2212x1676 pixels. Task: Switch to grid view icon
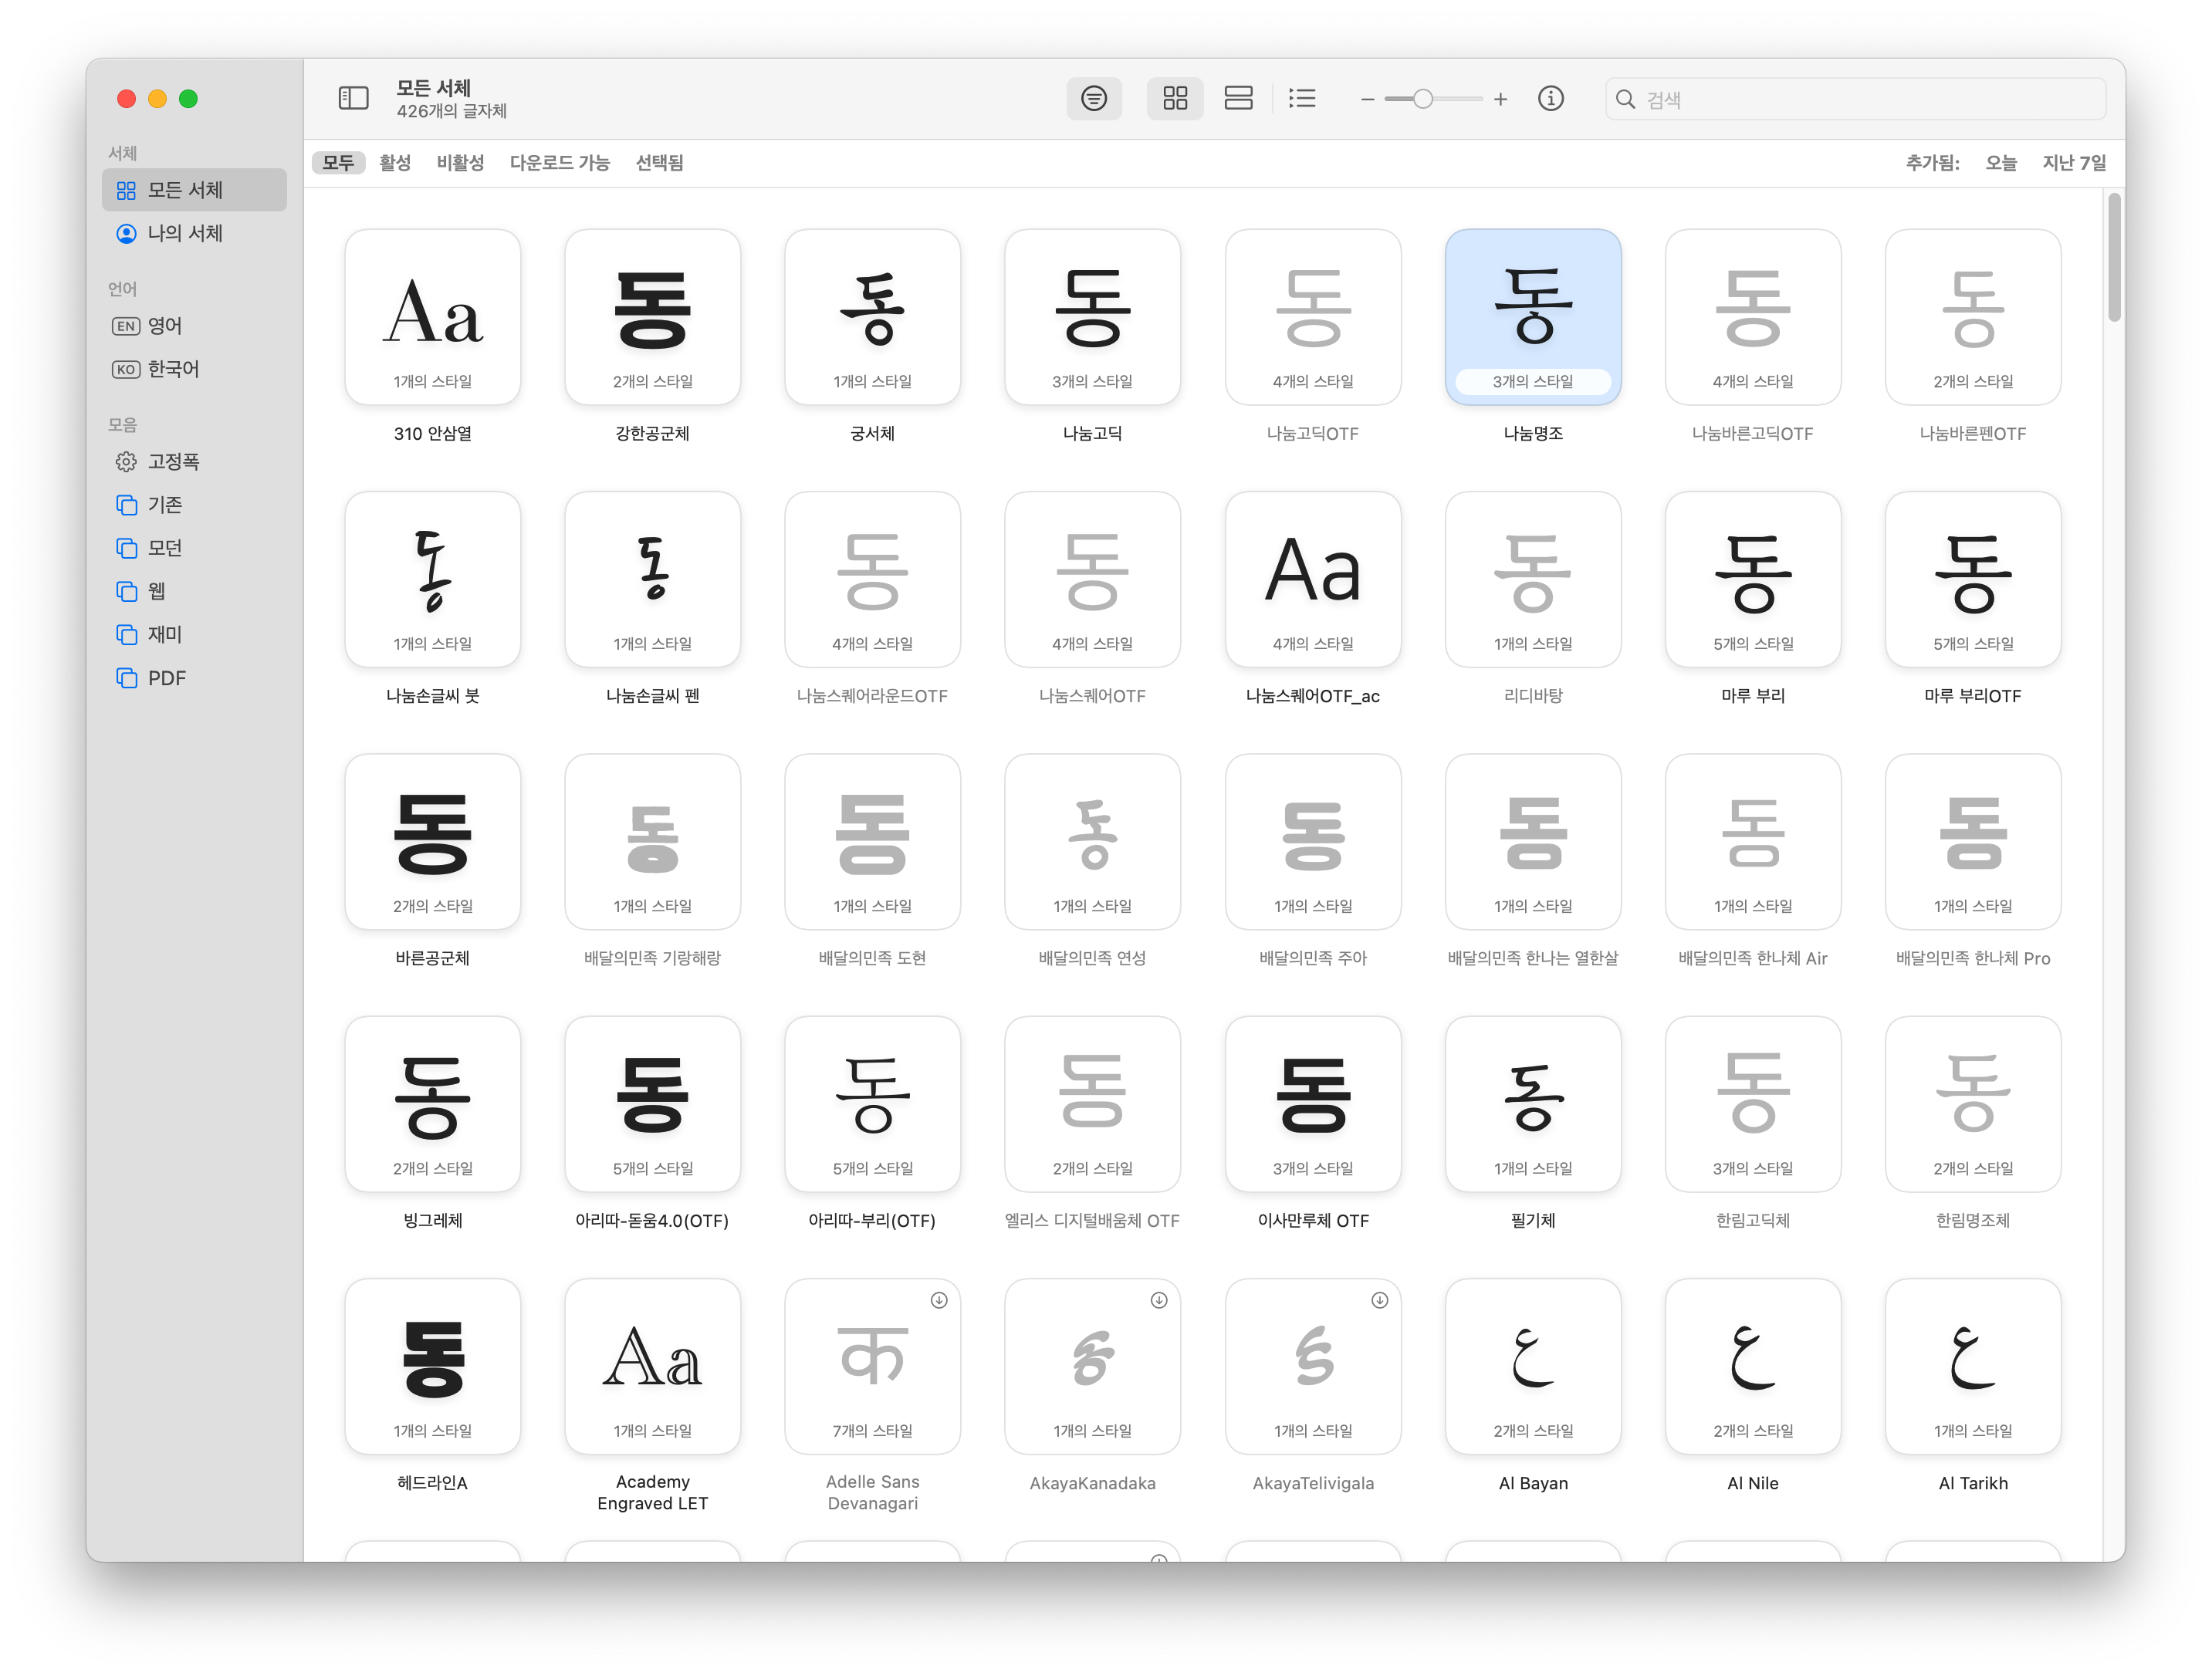point(1175,98)
